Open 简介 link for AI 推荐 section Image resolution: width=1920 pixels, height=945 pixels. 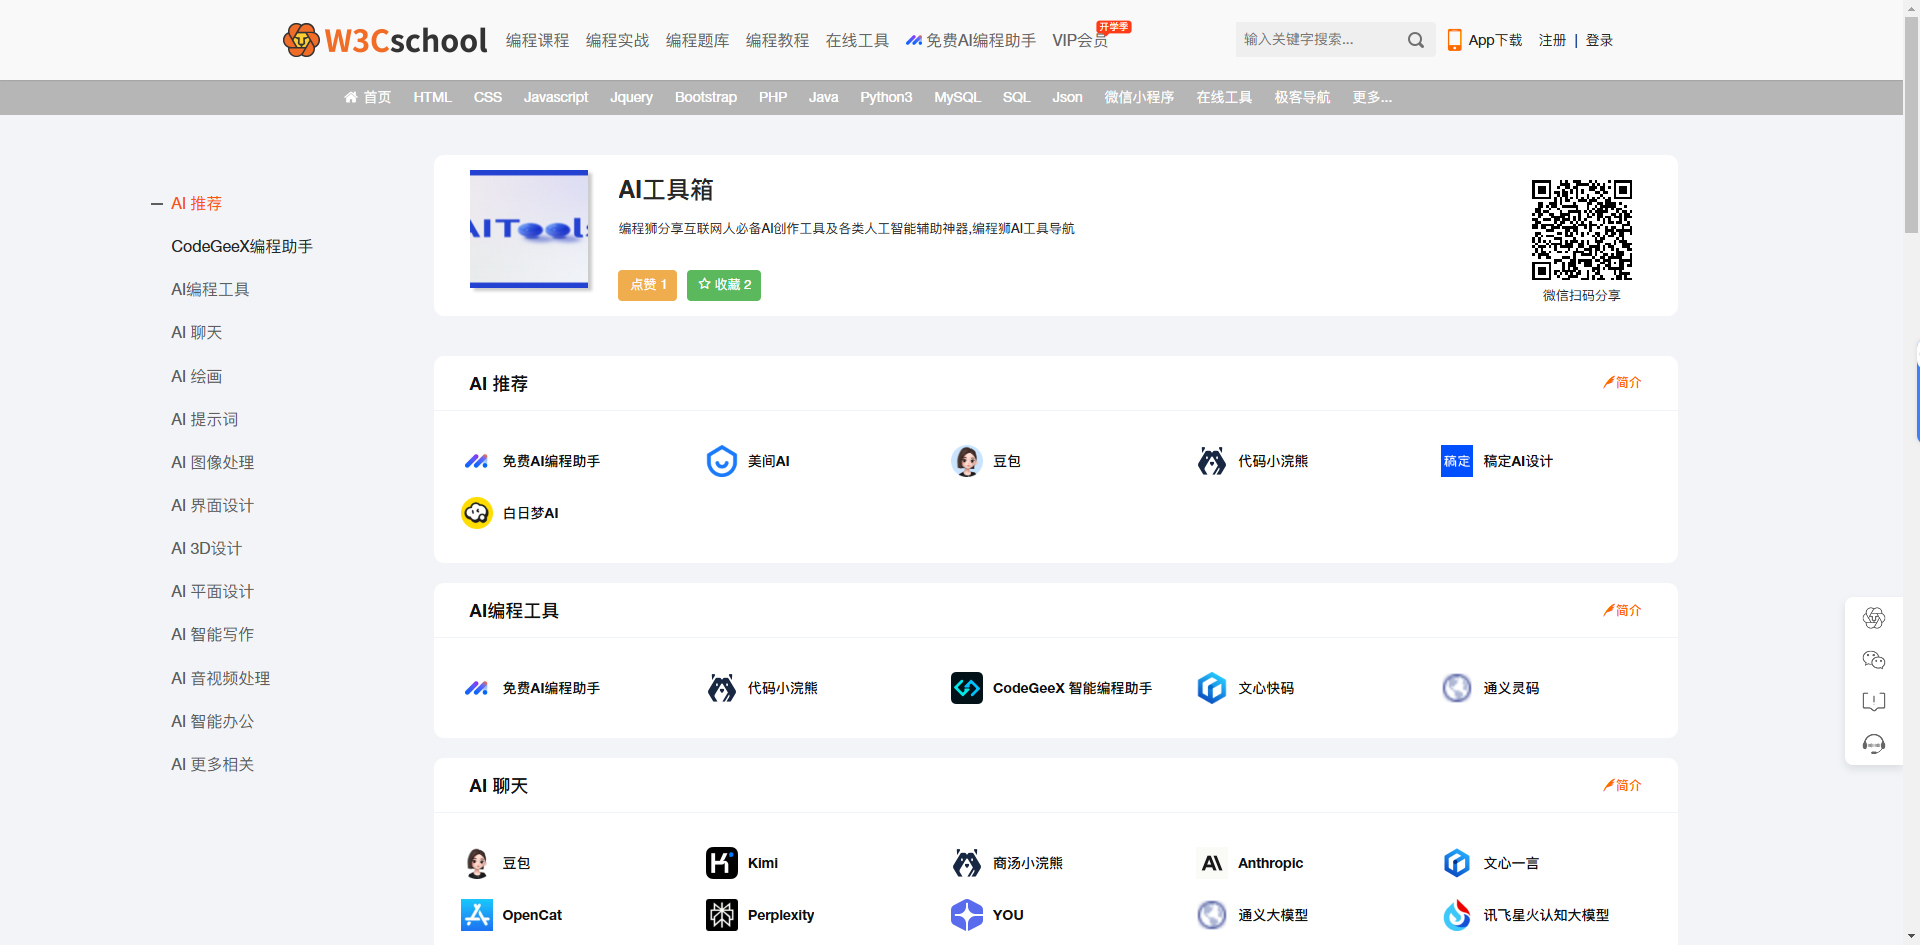[x=1622, y=382]
